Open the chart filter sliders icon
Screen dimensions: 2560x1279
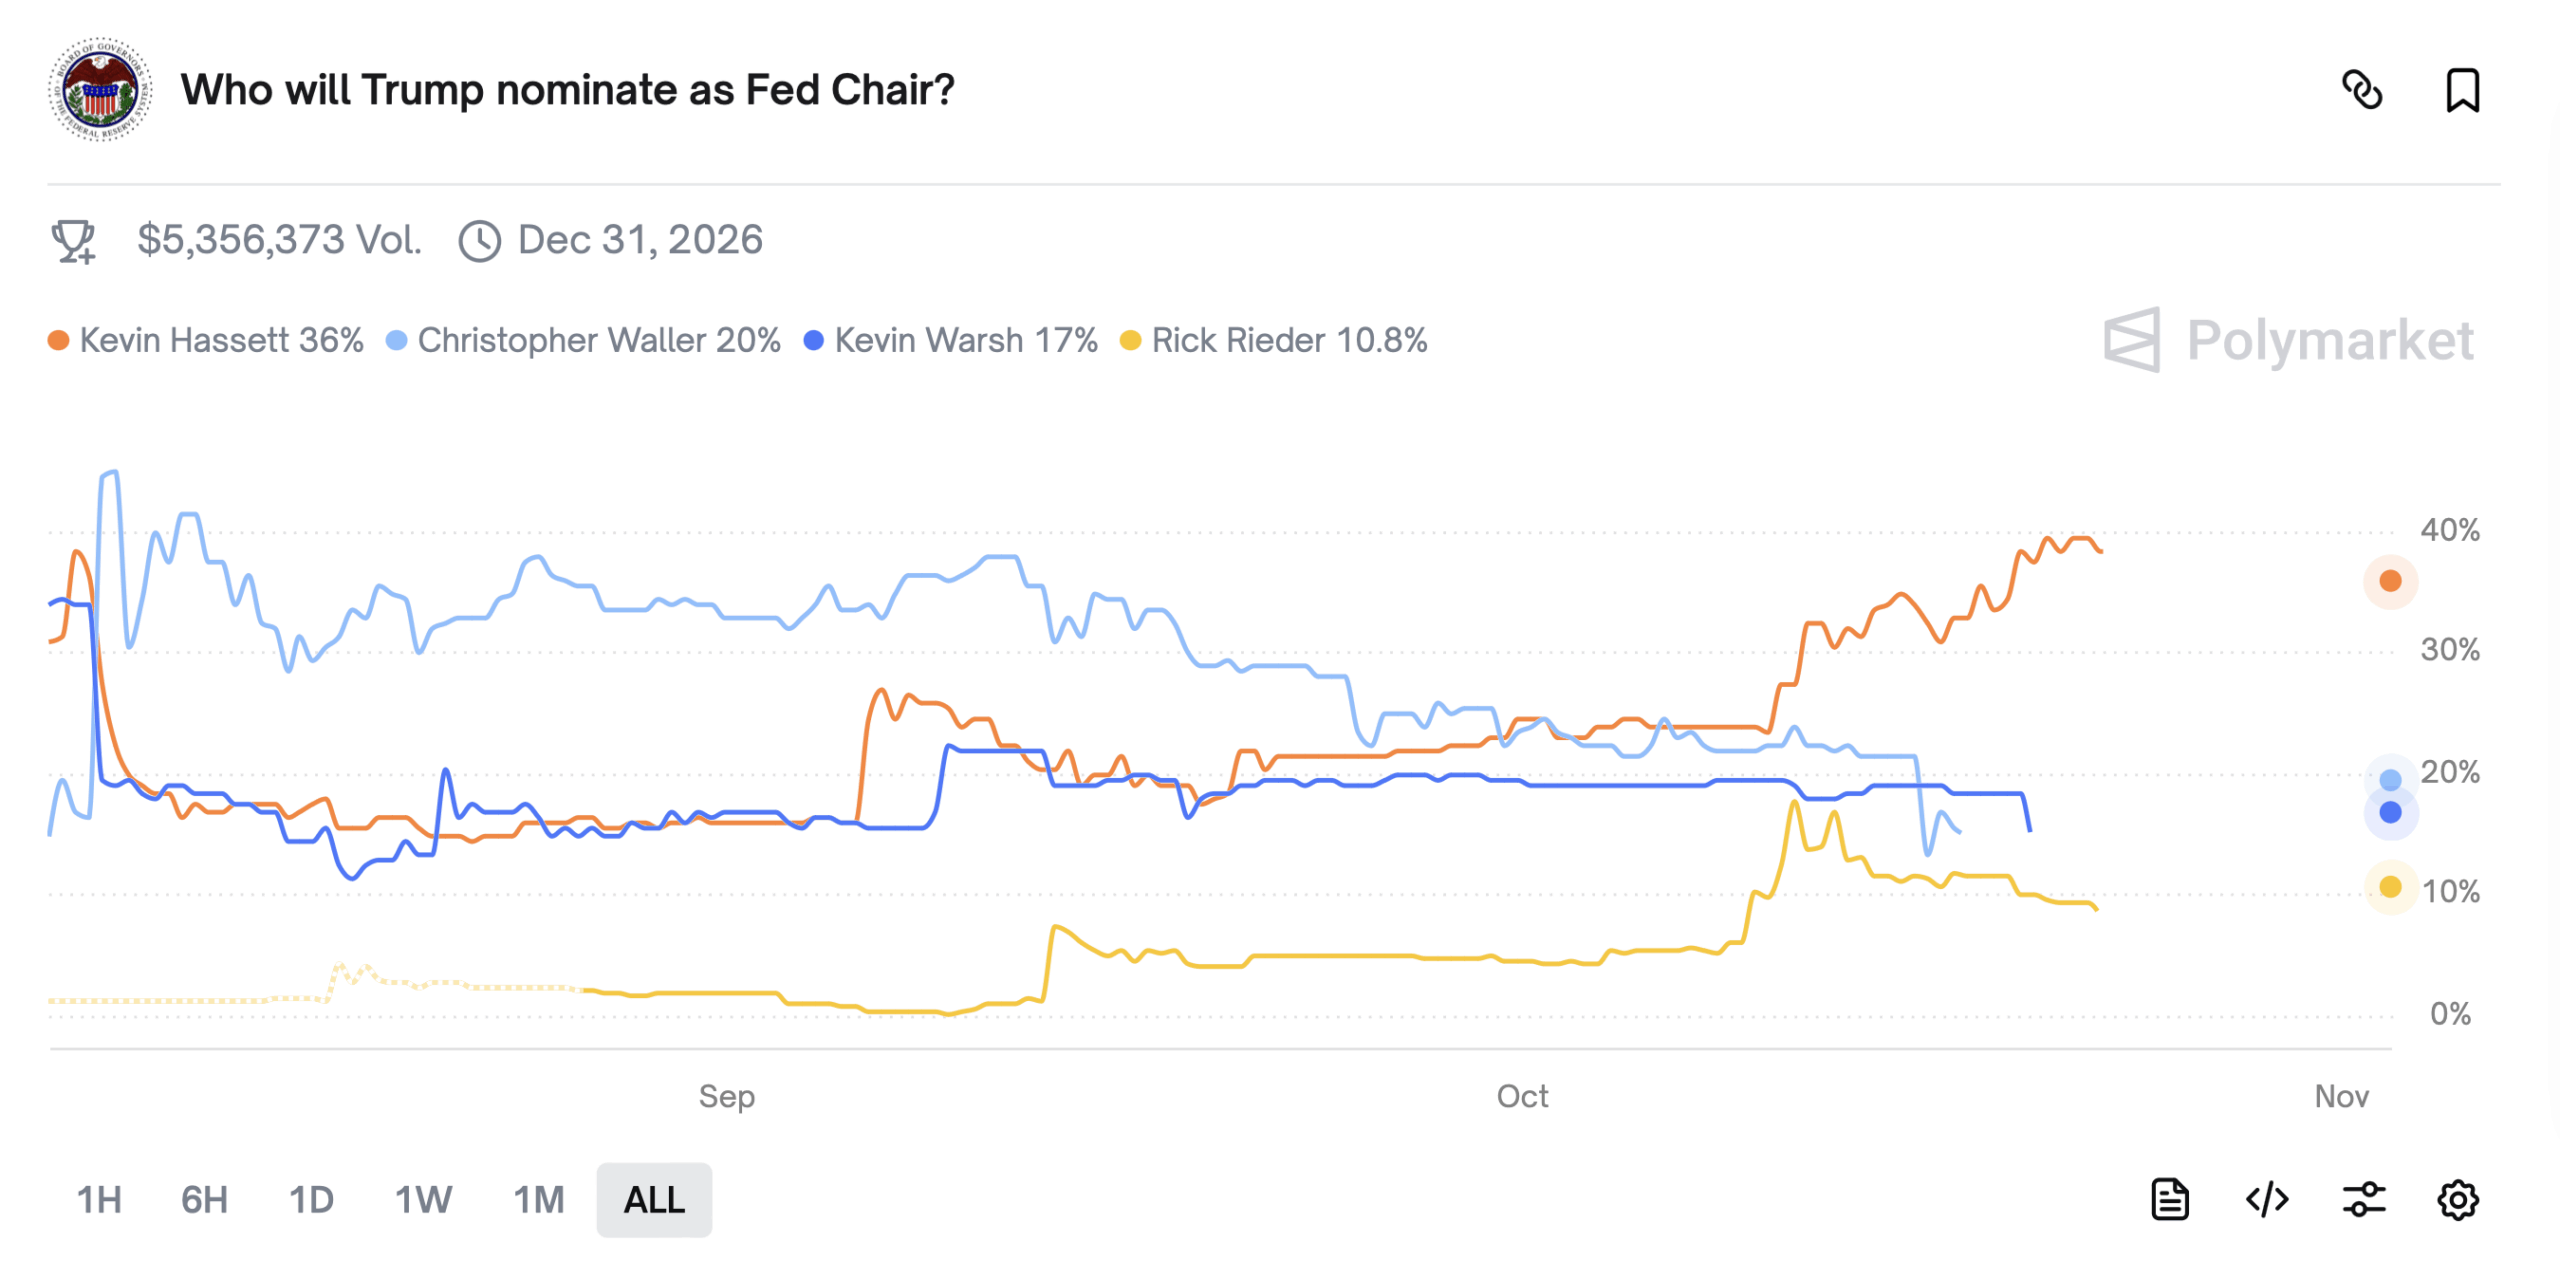(2364, 1199)
